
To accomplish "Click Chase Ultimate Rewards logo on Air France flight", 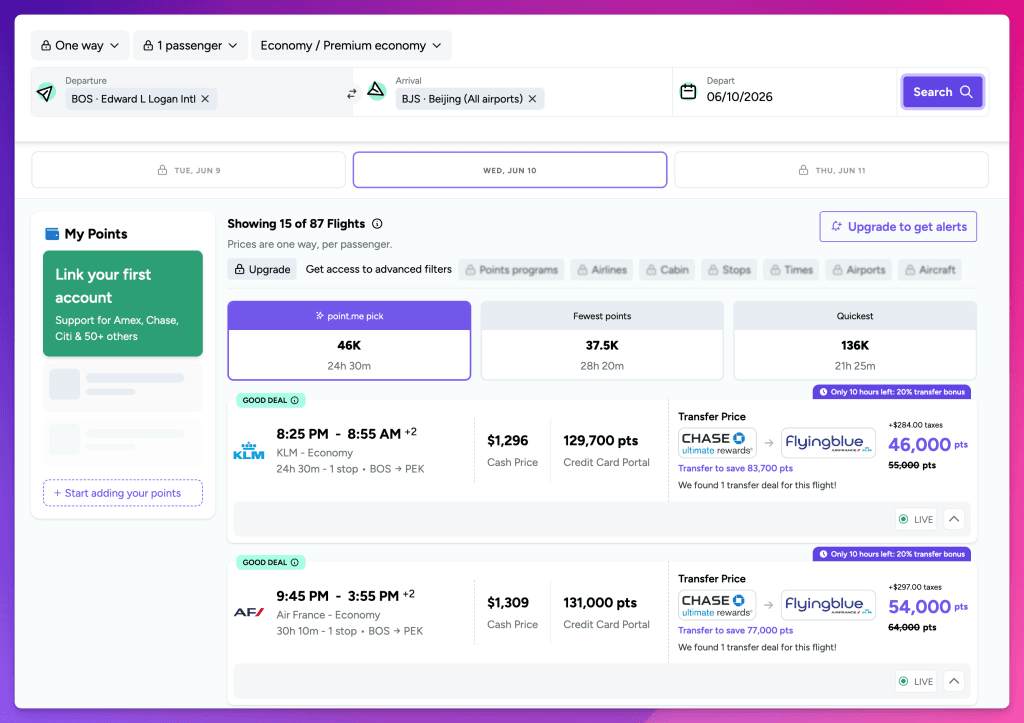I will point(717,604).
